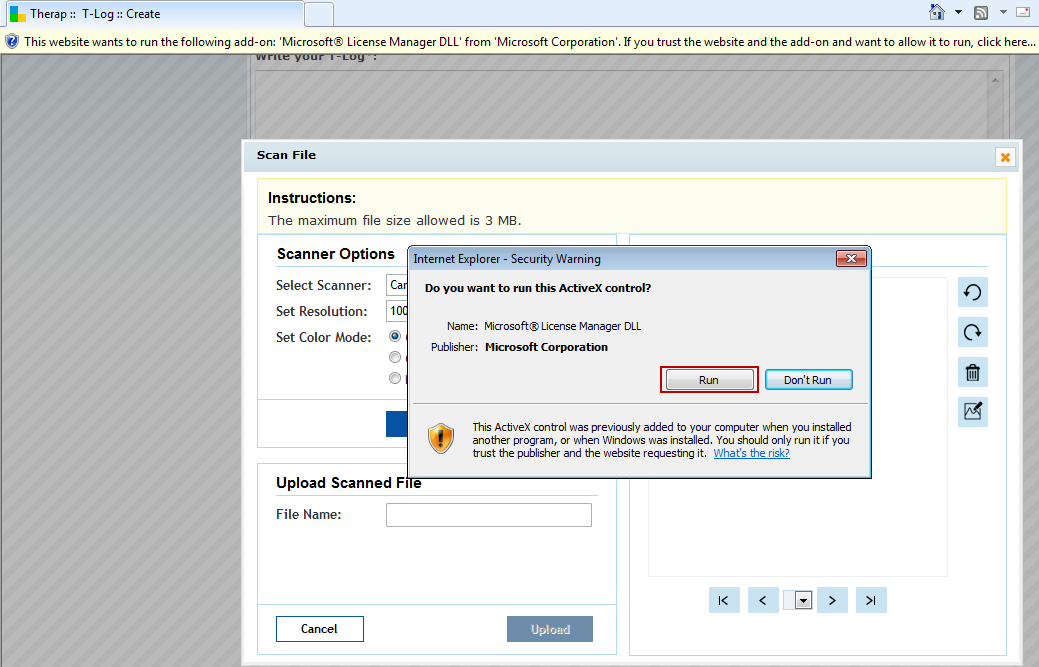Viewport: 1039px width, 667px height.
Task: Go to next scanned page
Action: pyautogui.click(x=832, y=600)
